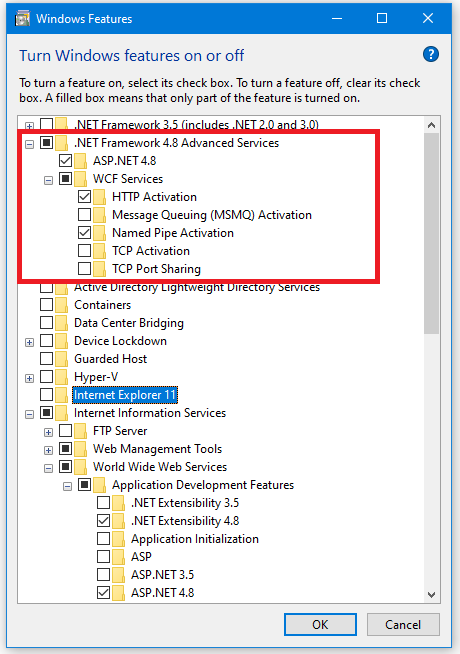Check the Message Queuing (MSMQ) Activation box

point(85,215)
